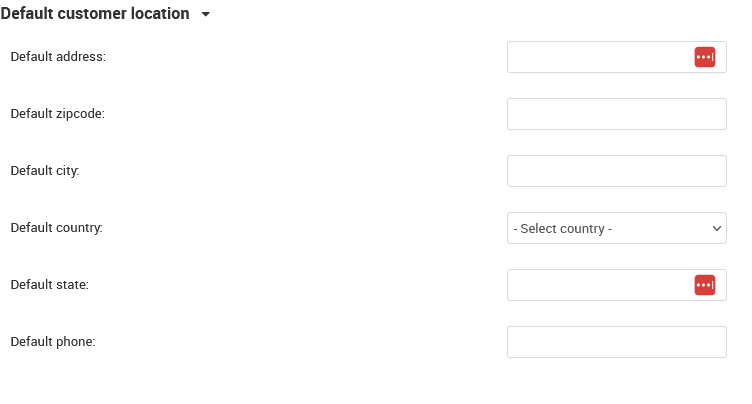The height and width of the screenshot is (404, 752).
Task: Select the Default phone input field
Action: (617, 342)
